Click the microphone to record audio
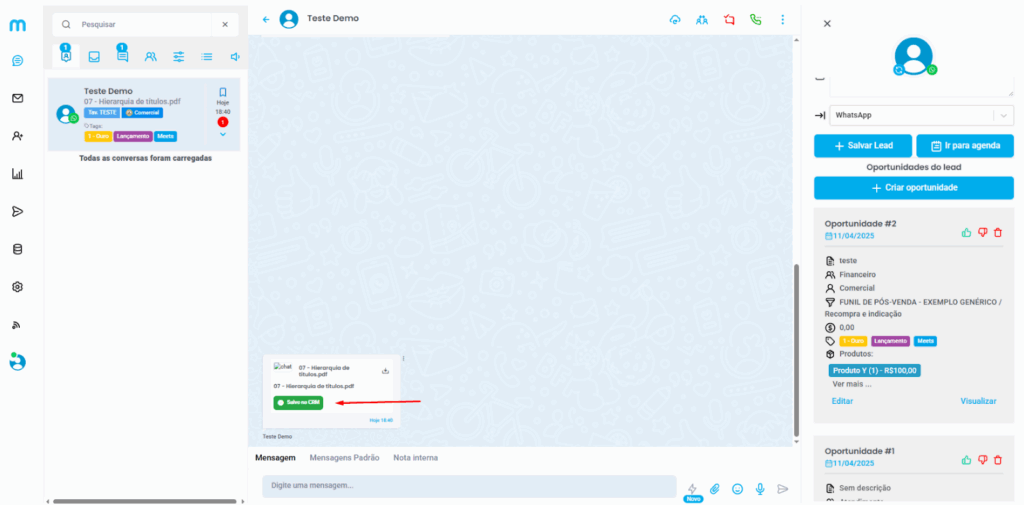This screenshot has width=1024, height=505. coord(760,488)
